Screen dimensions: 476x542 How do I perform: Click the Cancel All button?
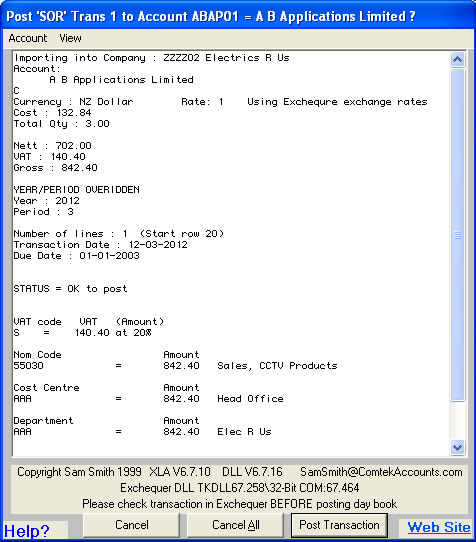236,525
